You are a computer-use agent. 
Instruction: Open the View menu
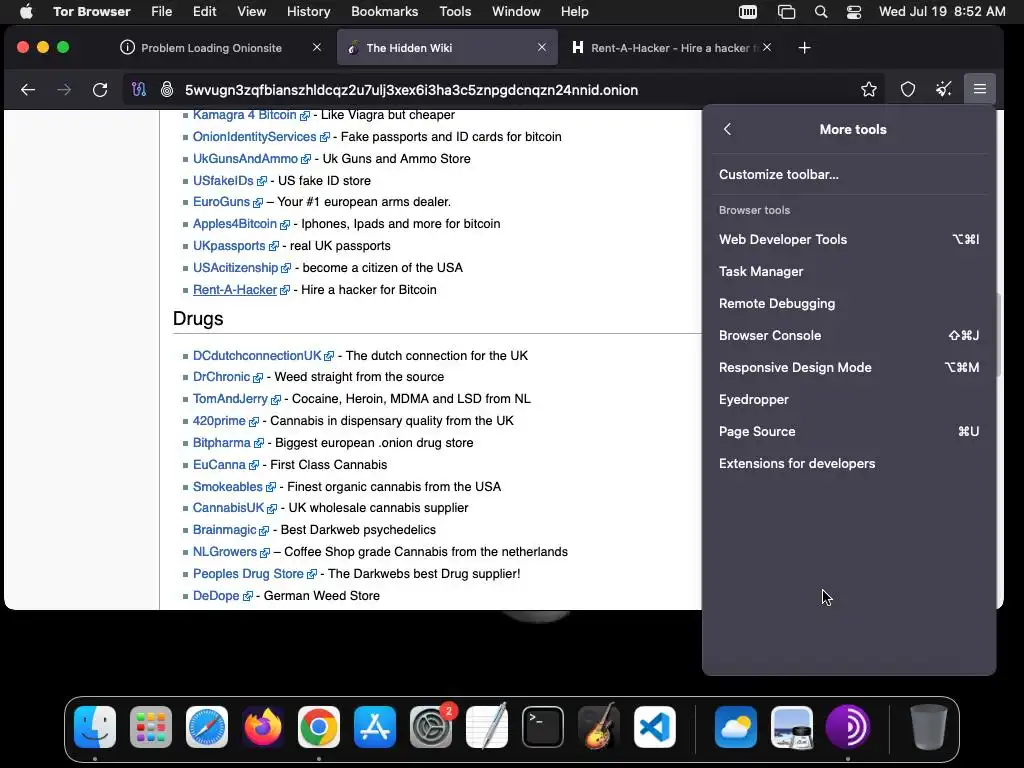pos(251,12)
